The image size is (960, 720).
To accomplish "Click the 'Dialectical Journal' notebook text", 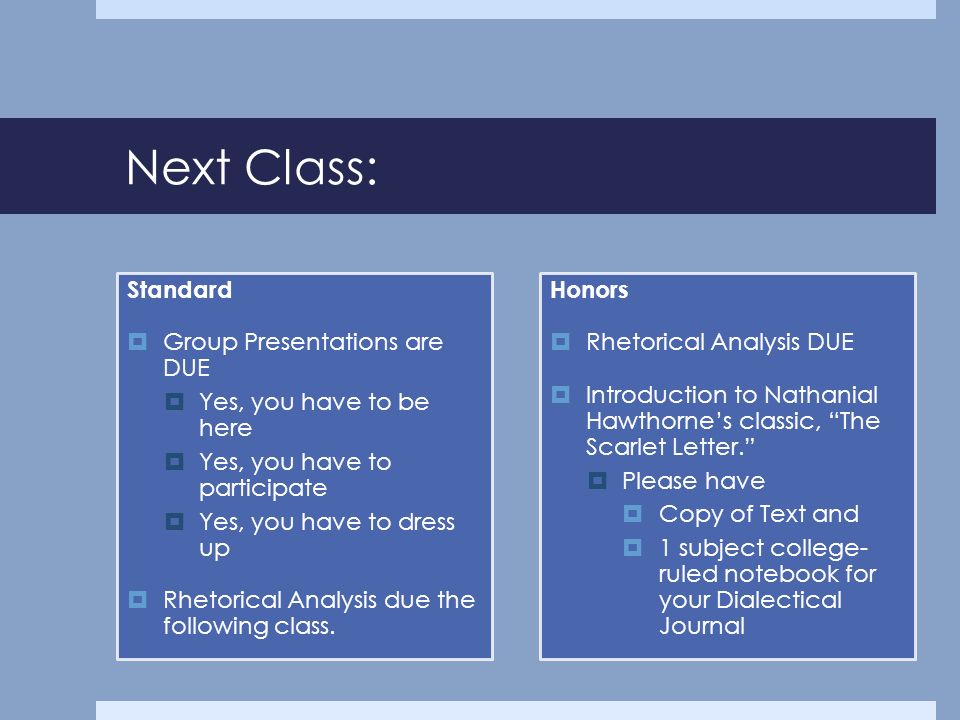I will point(751,613).
